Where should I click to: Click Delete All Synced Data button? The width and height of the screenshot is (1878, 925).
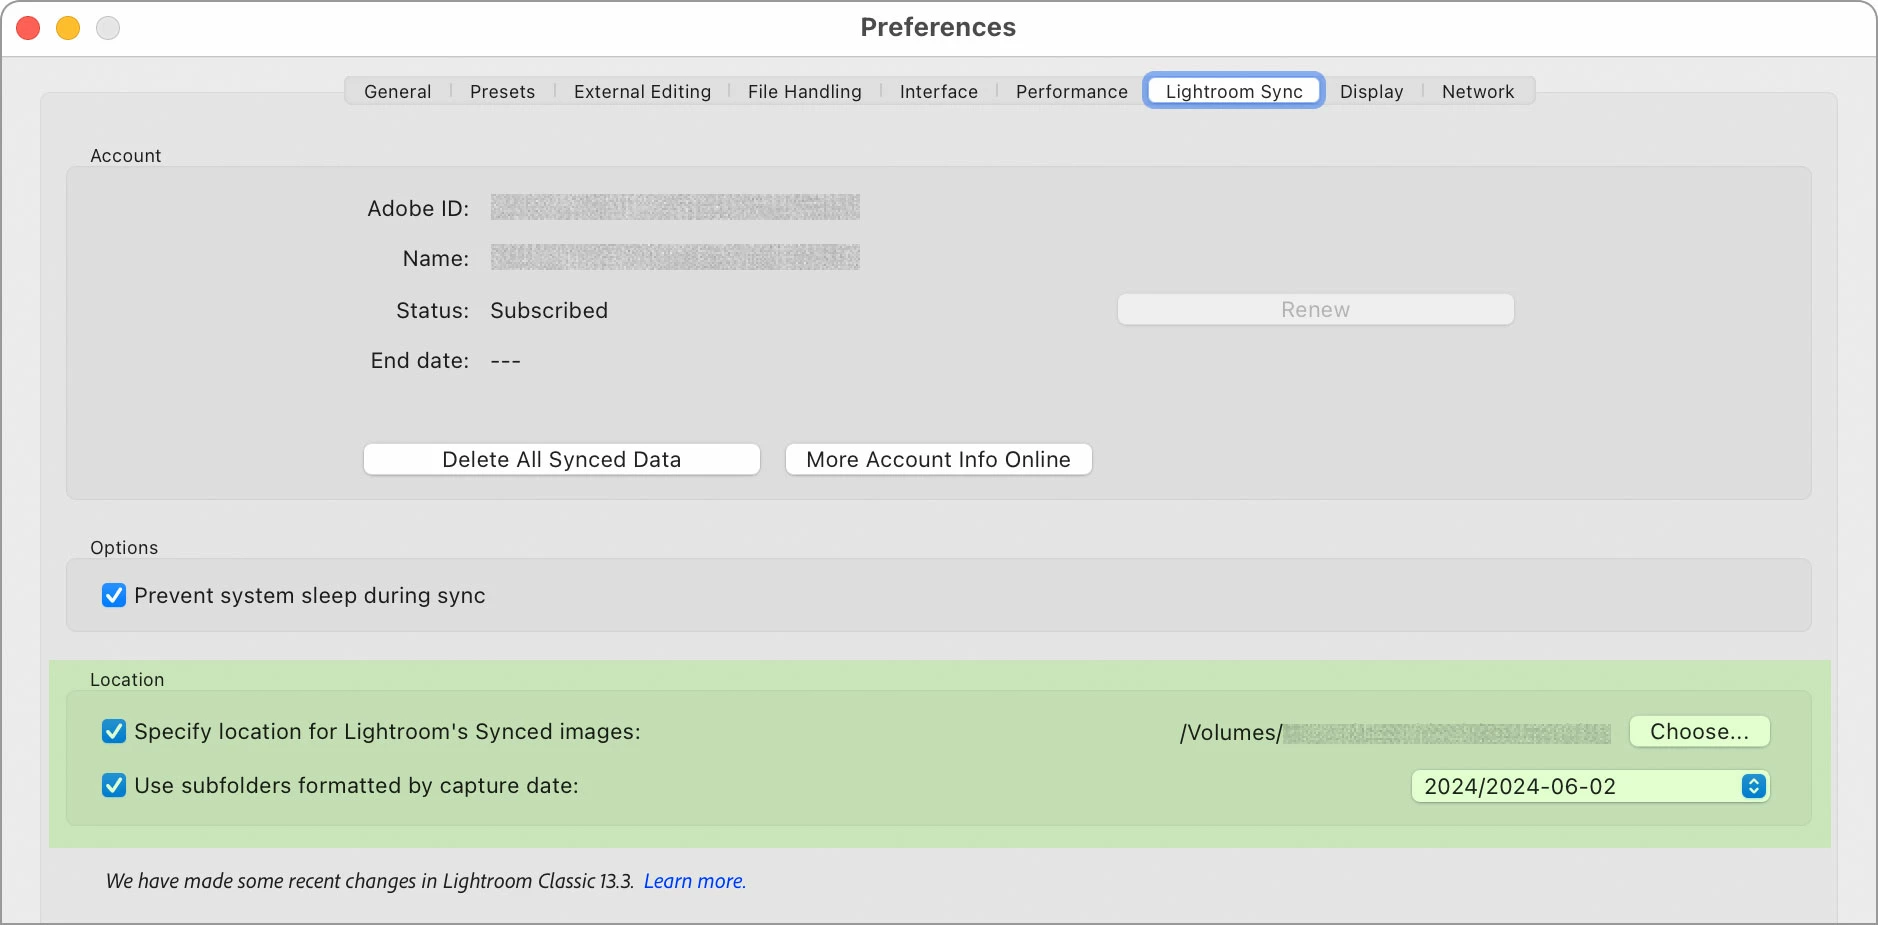point(561,459)
